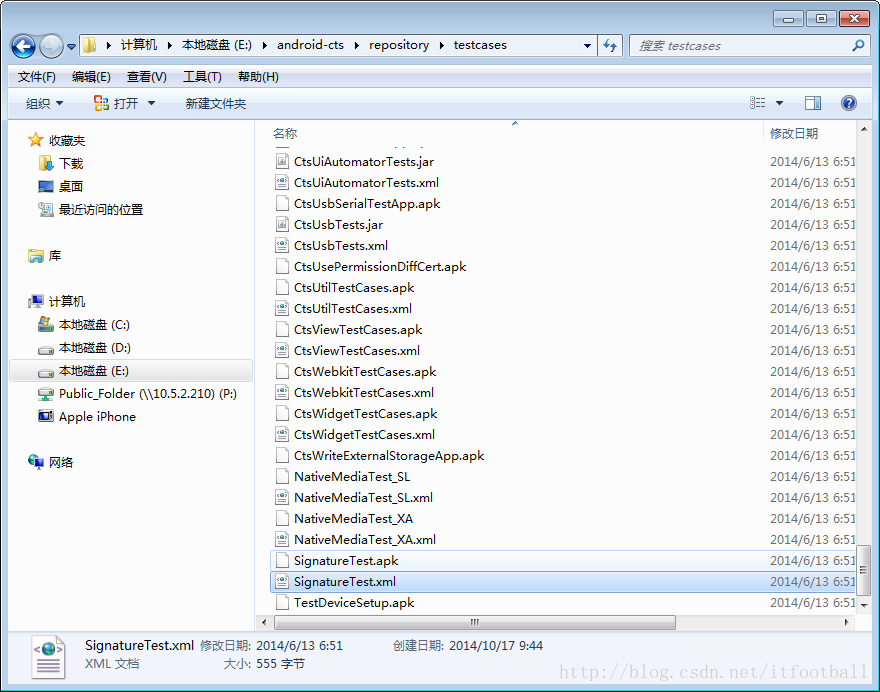The image size is (880, 692).
Task: Expand arrow after repository breadcrumb
Action: point(442,45)
